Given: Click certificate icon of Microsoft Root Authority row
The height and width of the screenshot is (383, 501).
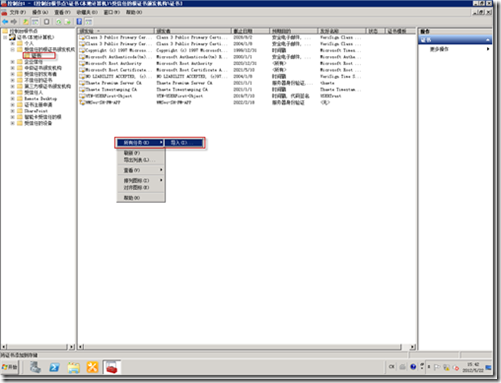Looking at the screenshot, I should (82, 63).
